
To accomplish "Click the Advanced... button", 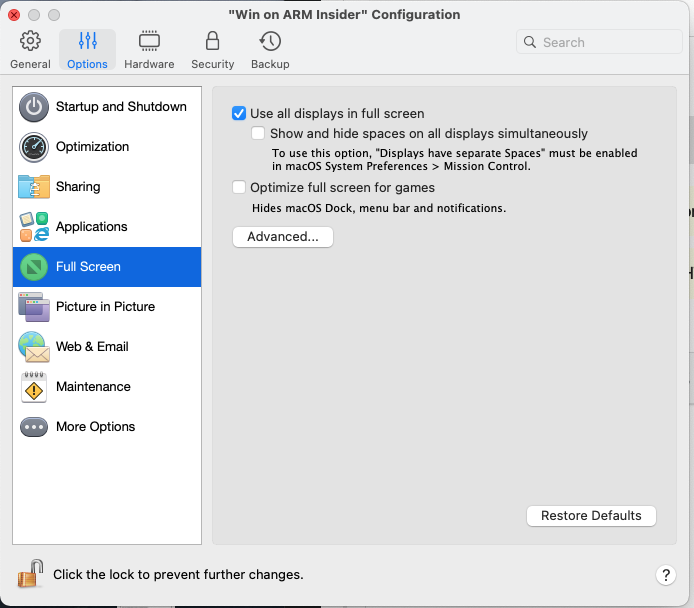I will [283, 237].
